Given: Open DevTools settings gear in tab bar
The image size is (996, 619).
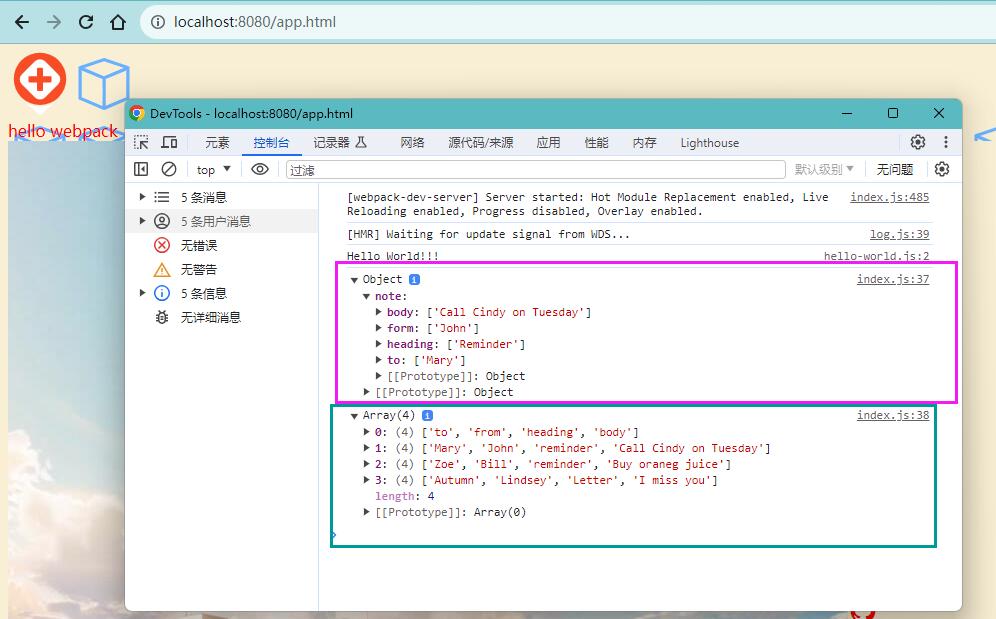Looking at the screenshot, I should coord(918,142).
